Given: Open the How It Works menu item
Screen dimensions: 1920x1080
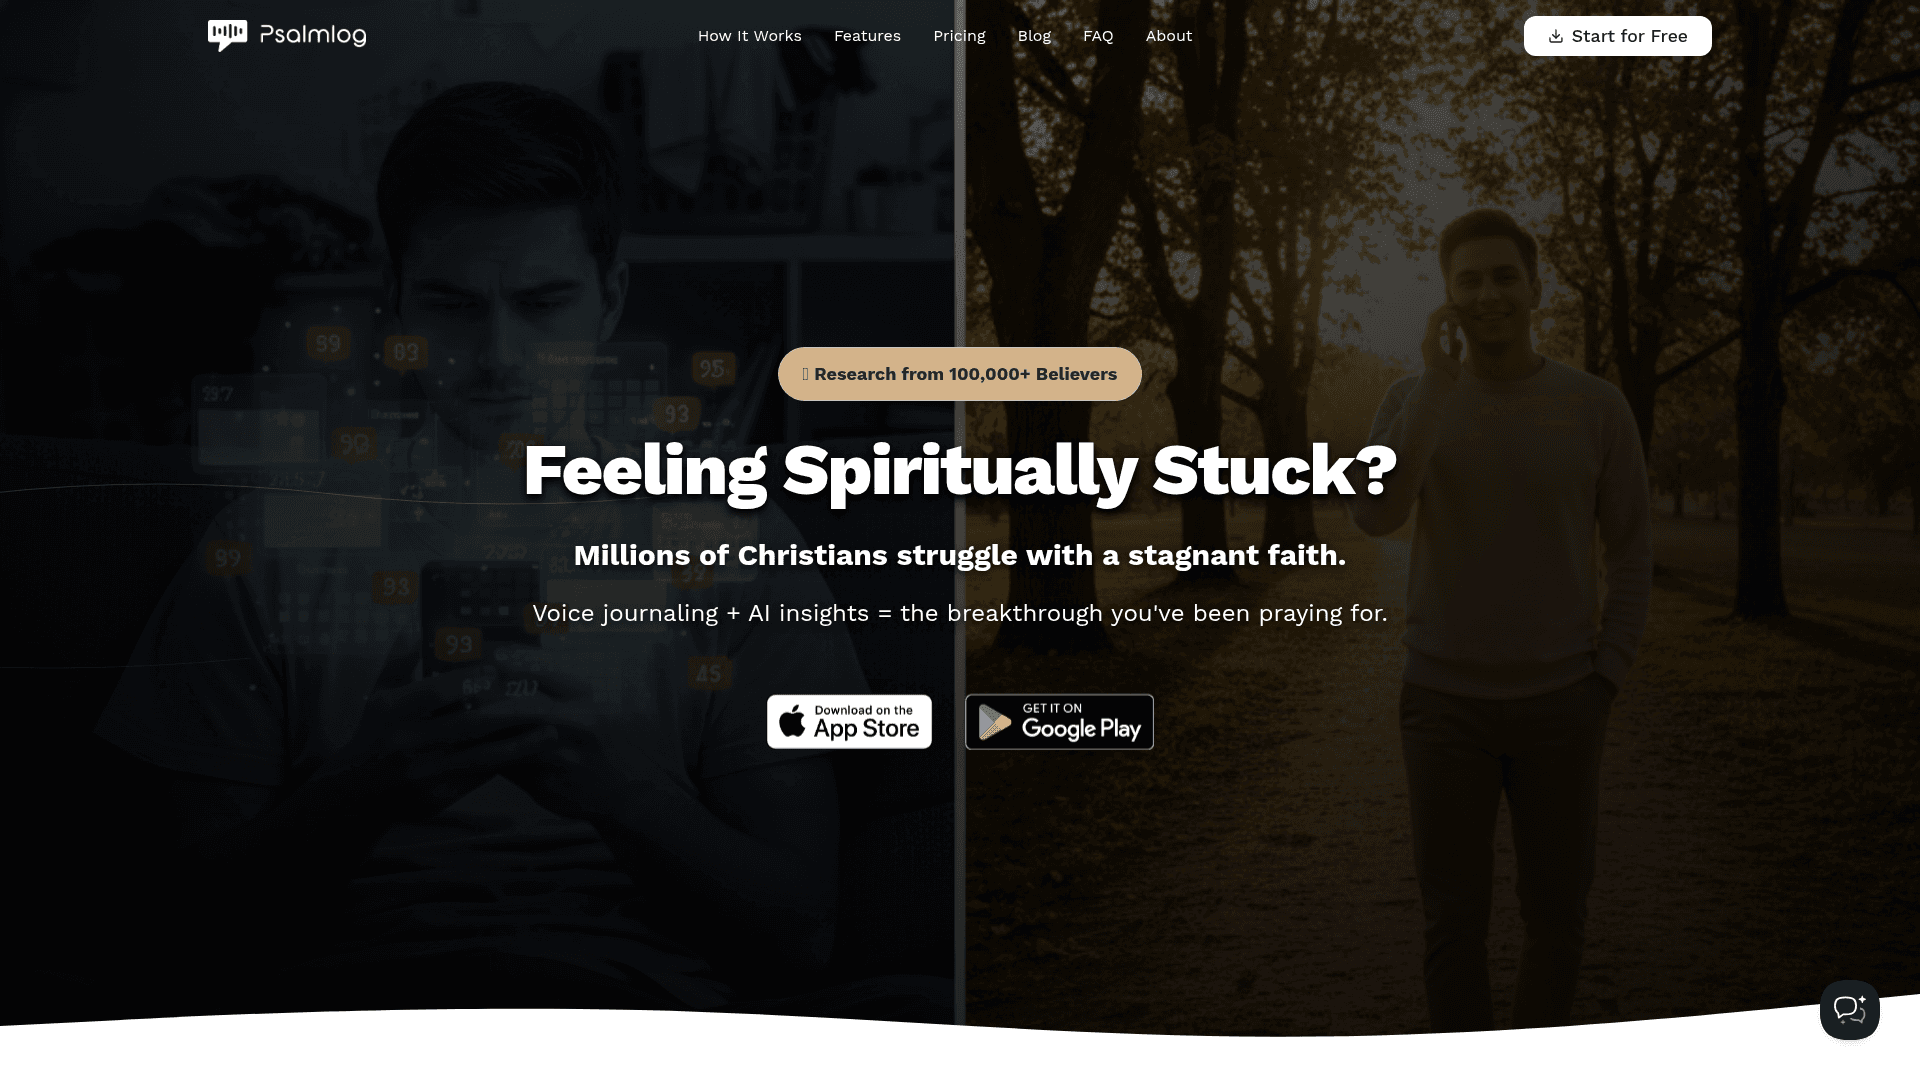Looking at the screenshot, I should (x=749, y=36).
